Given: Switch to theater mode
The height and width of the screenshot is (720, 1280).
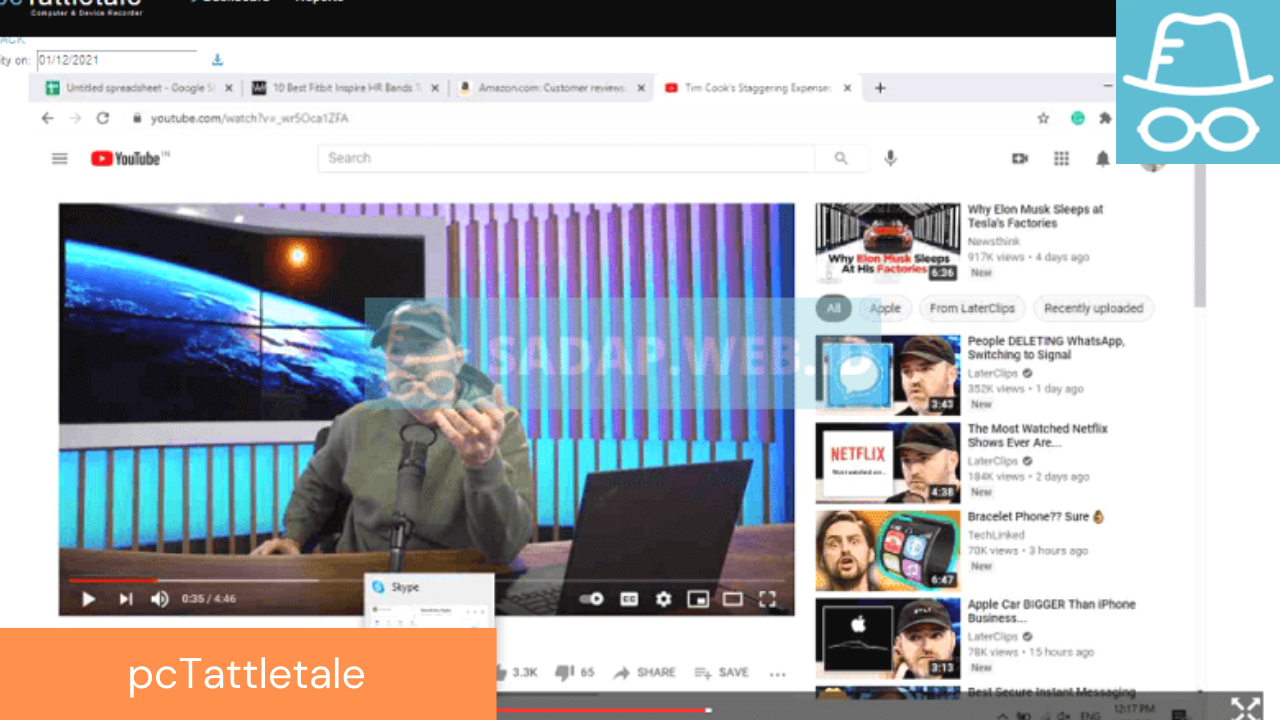Looking at the screenshot, I should pos(733,599).
